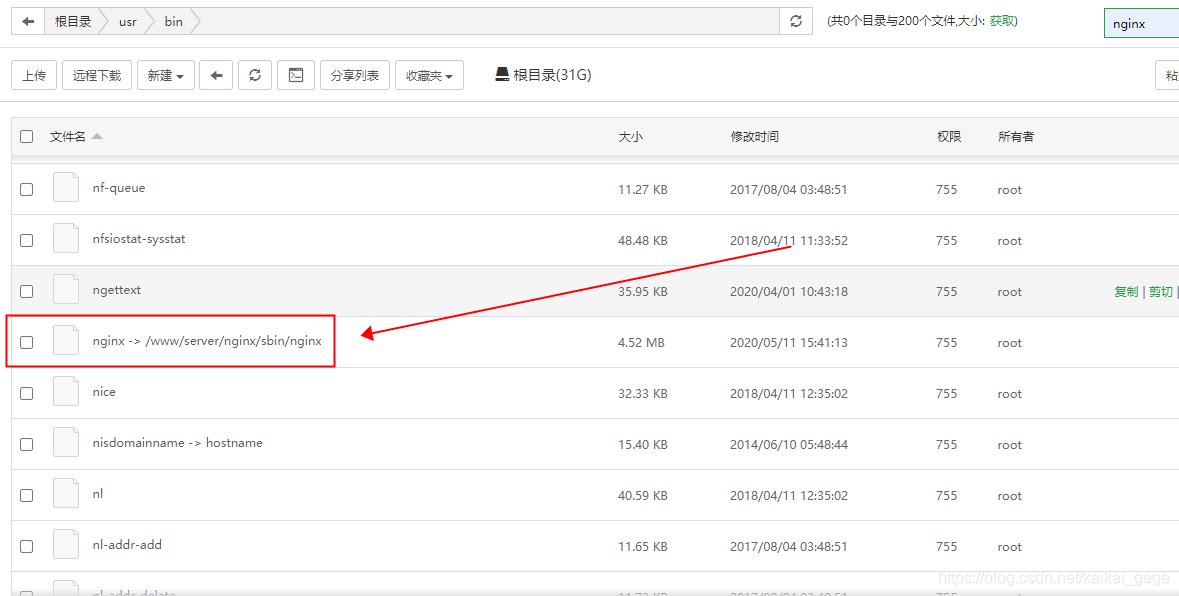Open the terminal icon button
The width and height of the screenshot is (1179, 596).
(x=296, y=75)
